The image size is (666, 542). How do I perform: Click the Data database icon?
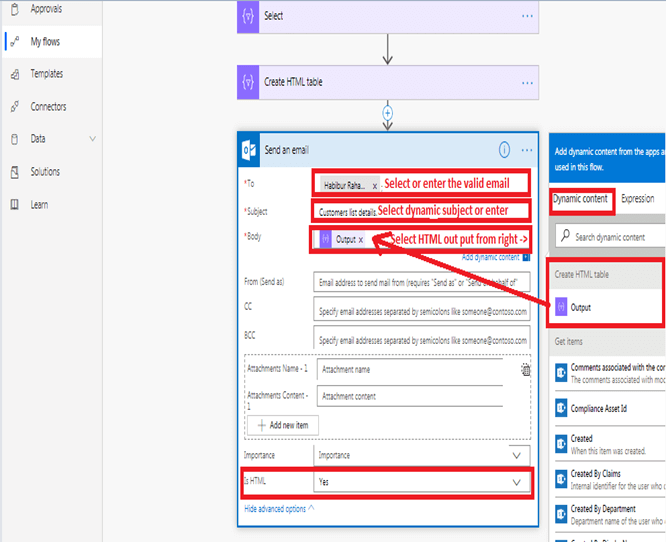14,139
